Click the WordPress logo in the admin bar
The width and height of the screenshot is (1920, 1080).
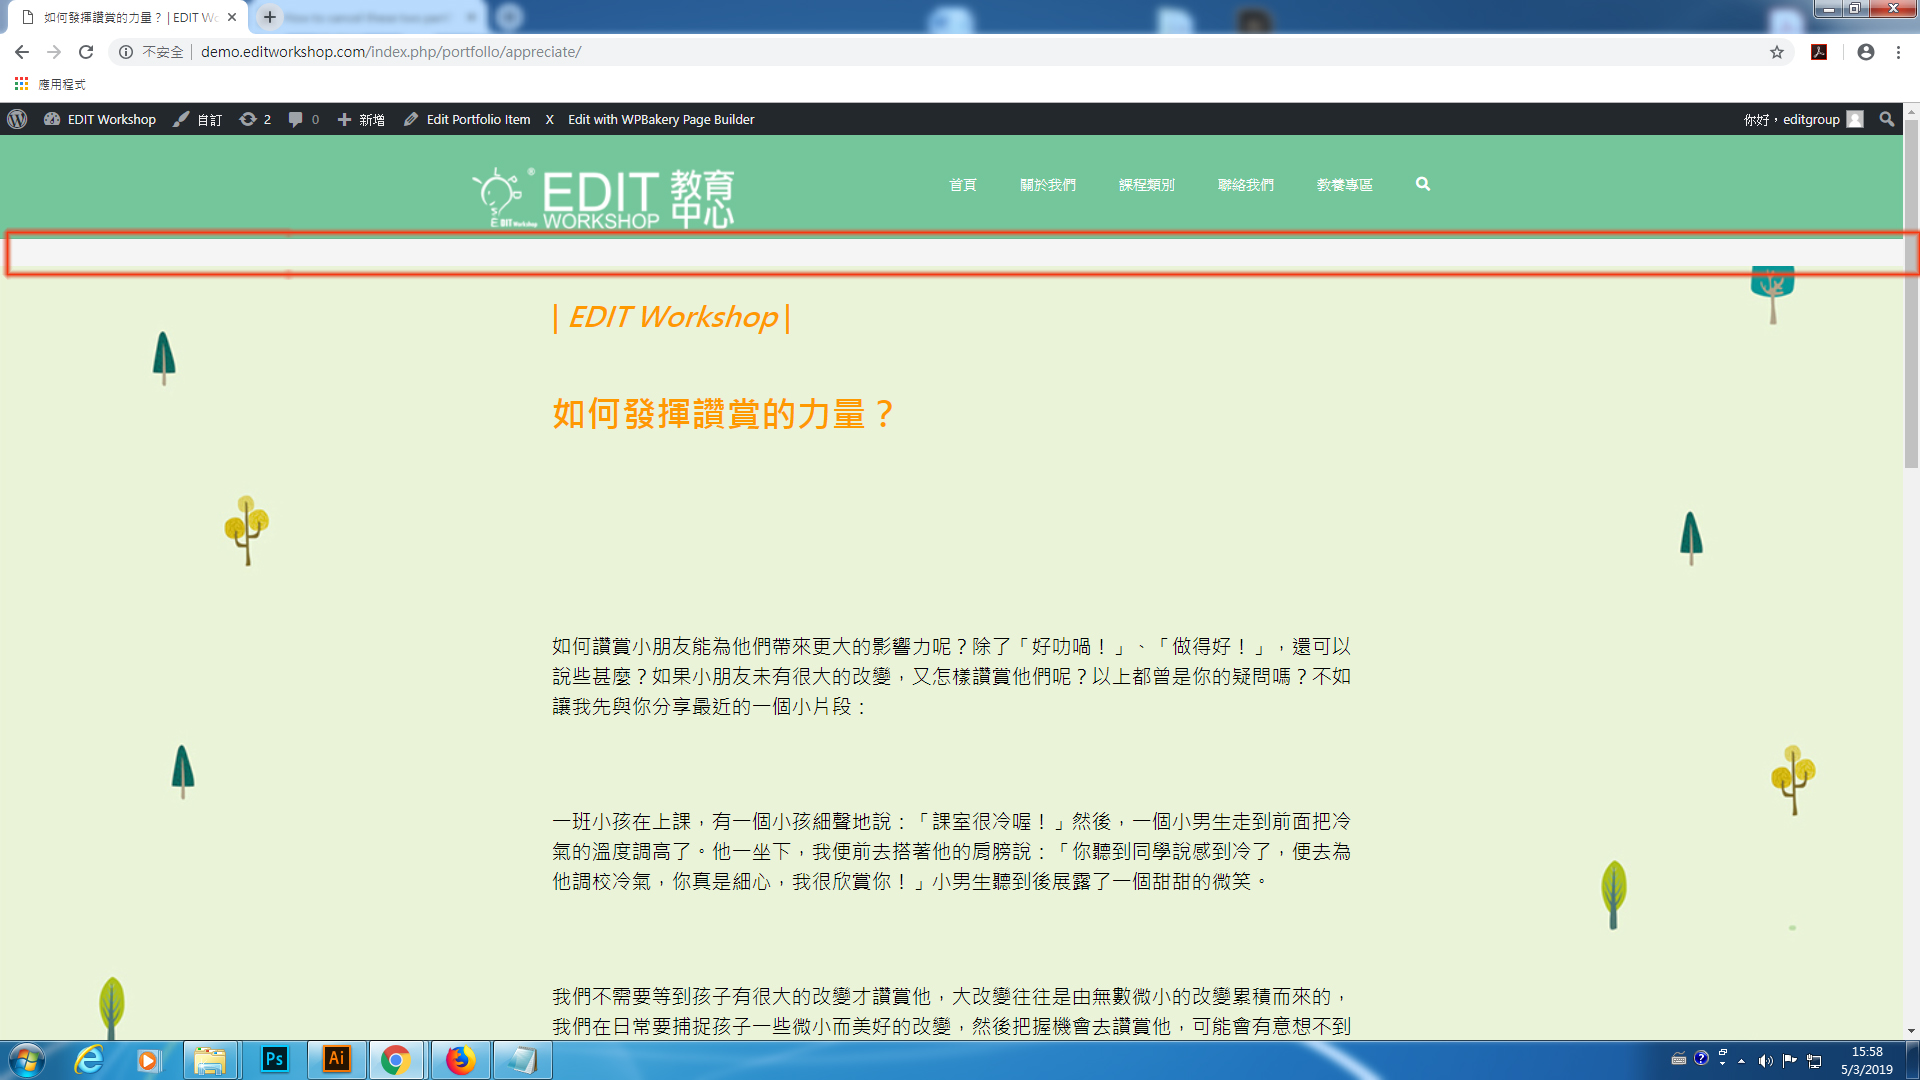(x=17, y=119)
